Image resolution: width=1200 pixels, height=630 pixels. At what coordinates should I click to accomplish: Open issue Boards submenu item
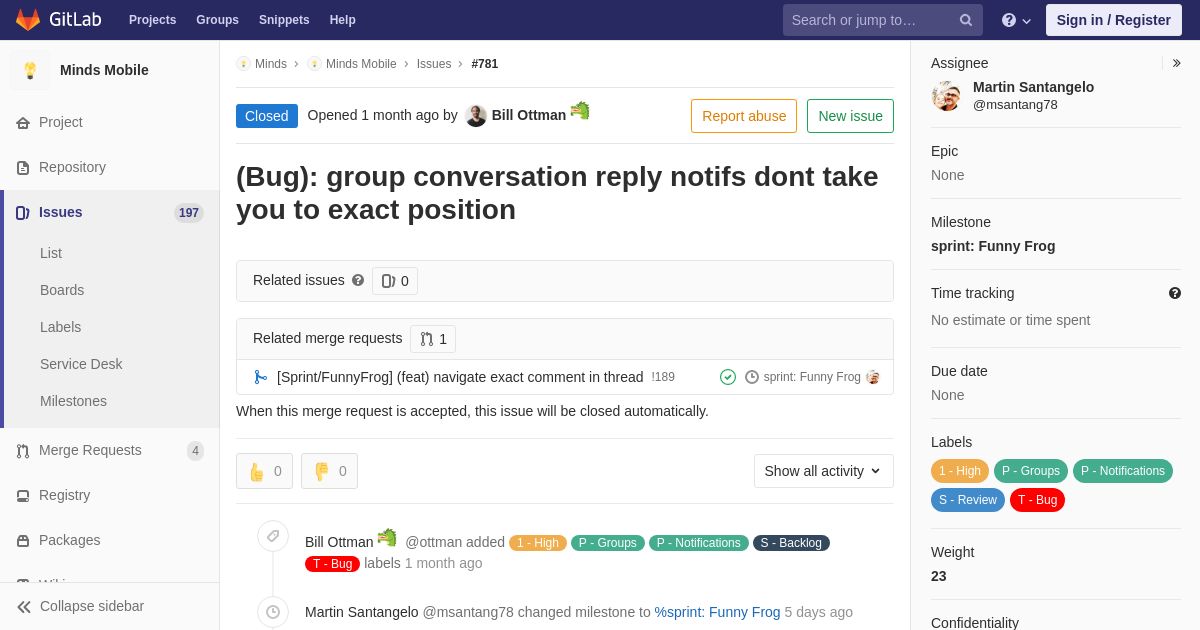tap(62, 290)
